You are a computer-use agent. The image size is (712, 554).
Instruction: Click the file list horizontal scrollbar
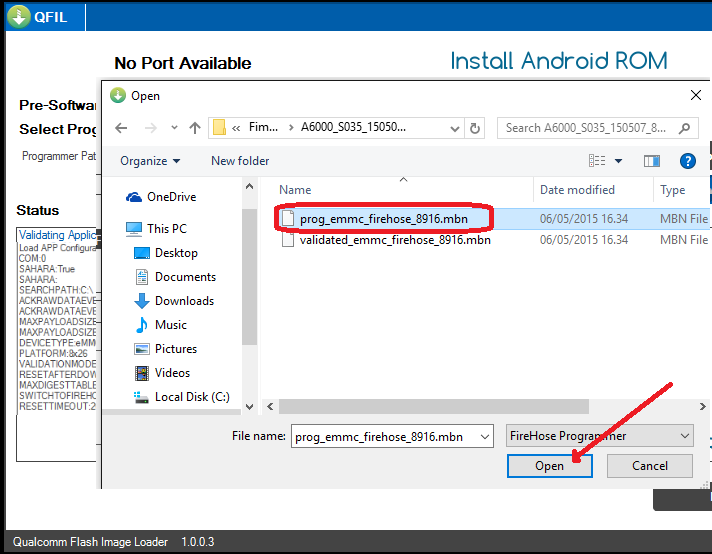434,406
